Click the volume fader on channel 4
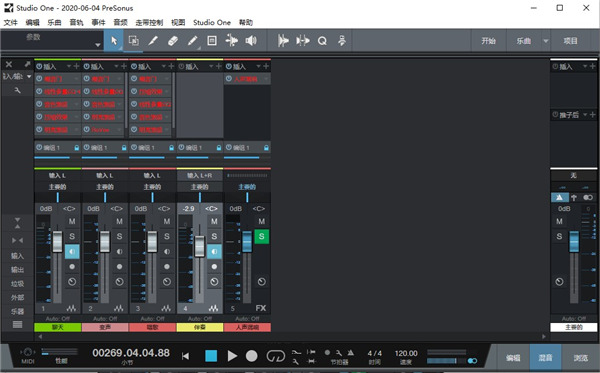 coord(200,246)
